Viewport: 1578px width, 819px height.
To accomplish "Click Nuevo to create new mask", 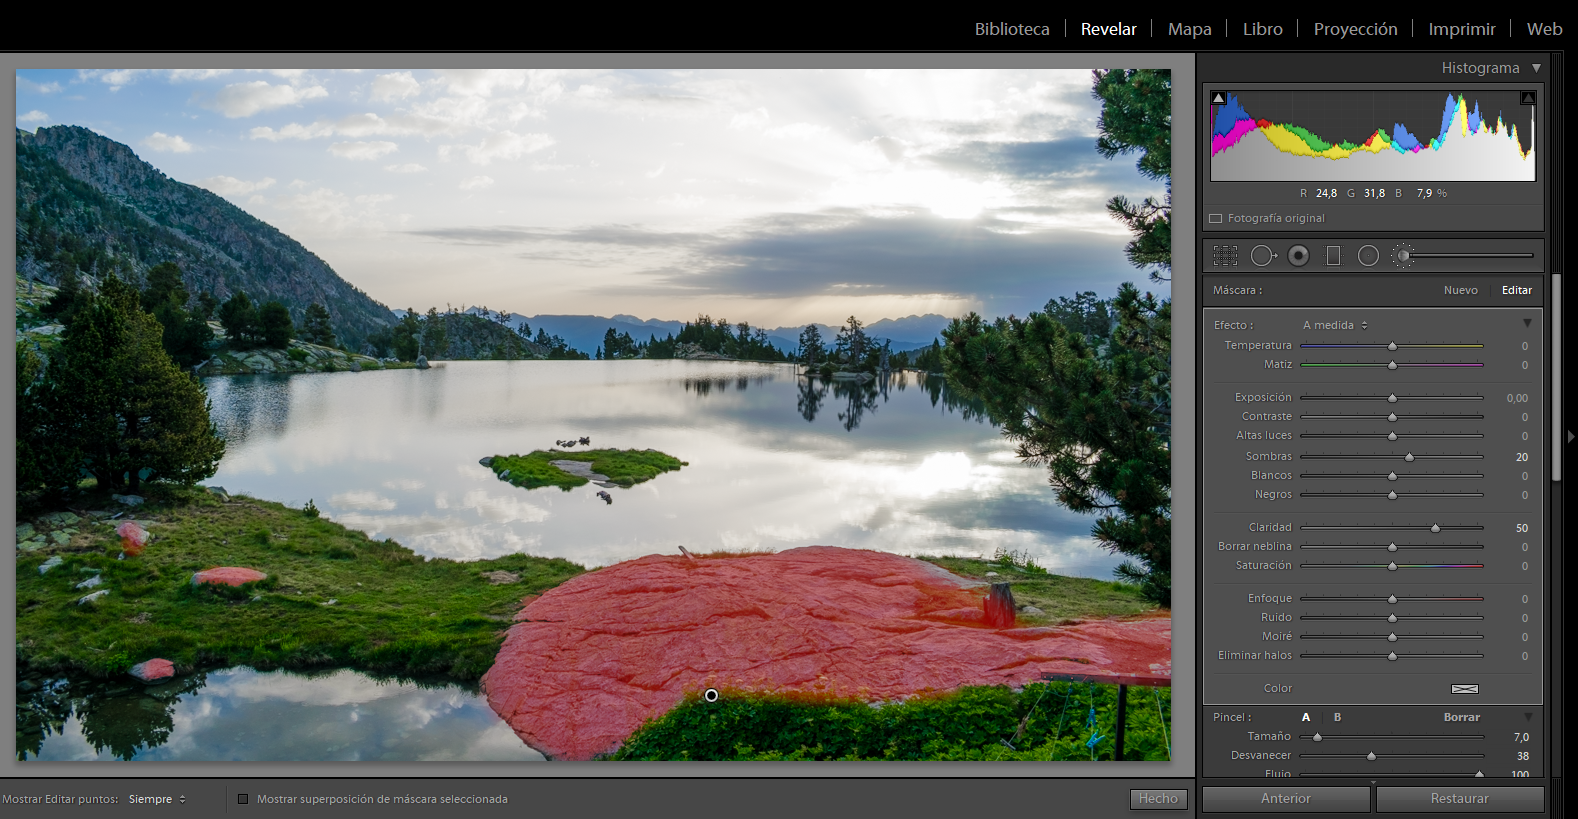I will coord(1460,290).
